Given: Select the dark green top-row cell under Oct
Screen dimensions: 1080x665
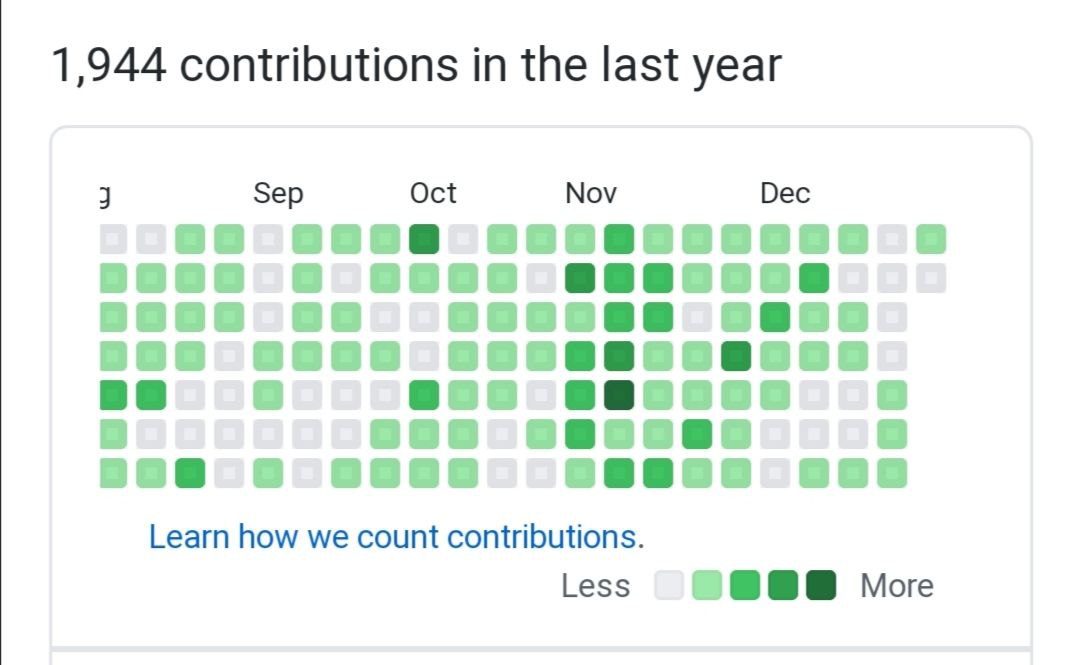Looking at the screenshot, I should coord(424,240).
